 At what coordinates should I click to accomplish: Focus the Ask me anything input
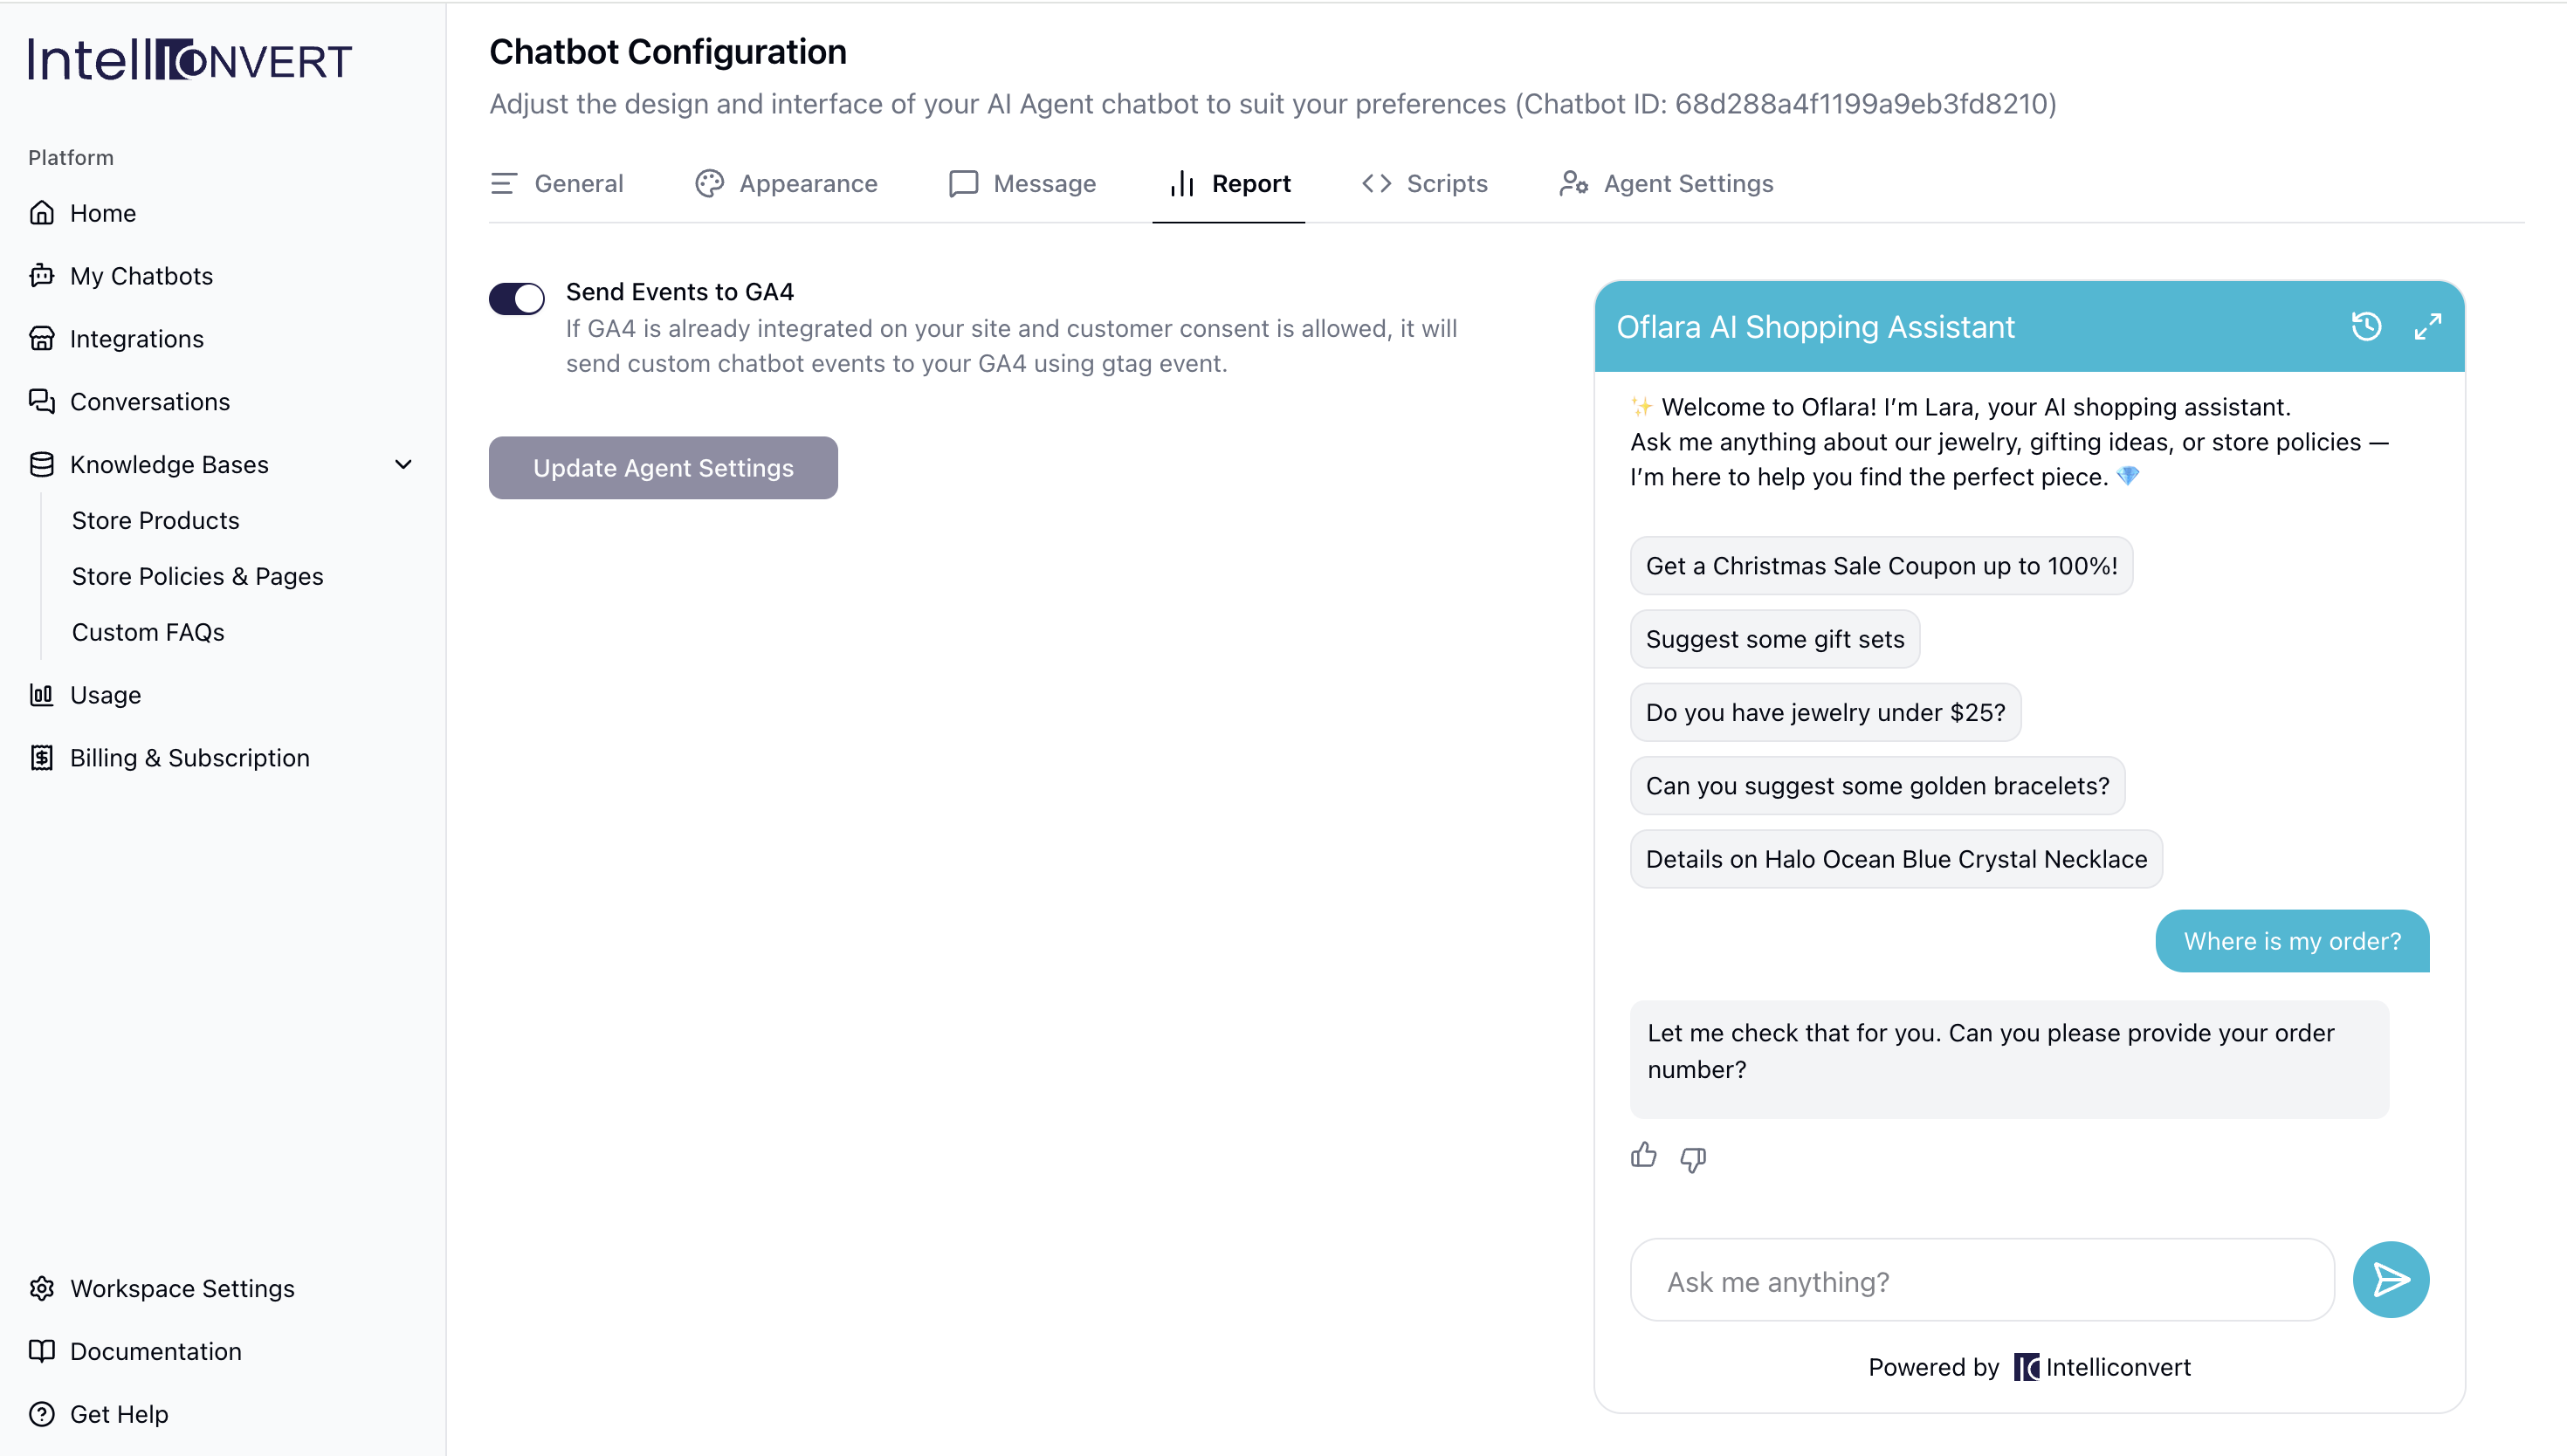pos(1981,1280)
